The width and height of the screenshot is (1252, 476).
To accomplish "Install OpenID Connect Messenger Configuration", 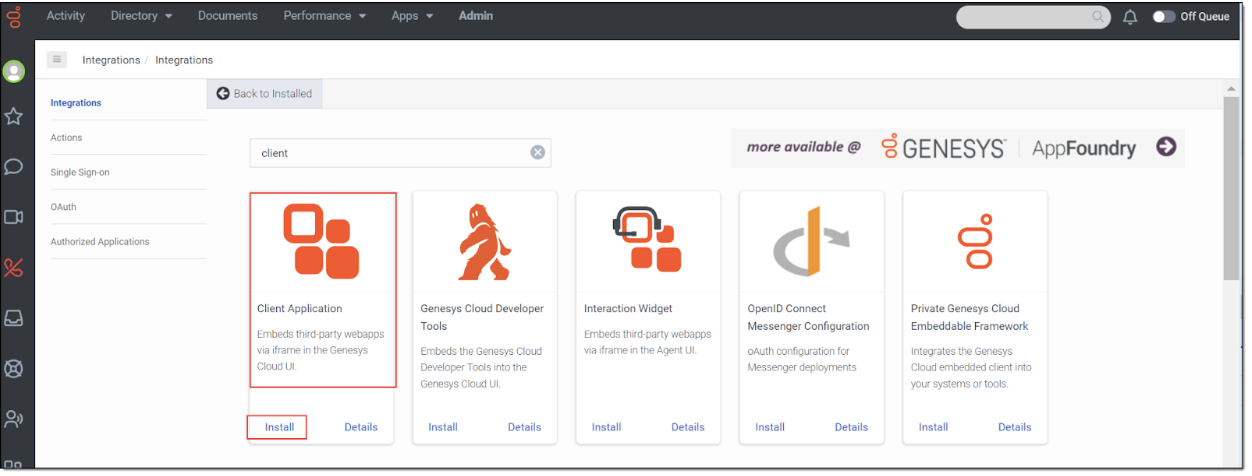I will (x=770, y=427).
